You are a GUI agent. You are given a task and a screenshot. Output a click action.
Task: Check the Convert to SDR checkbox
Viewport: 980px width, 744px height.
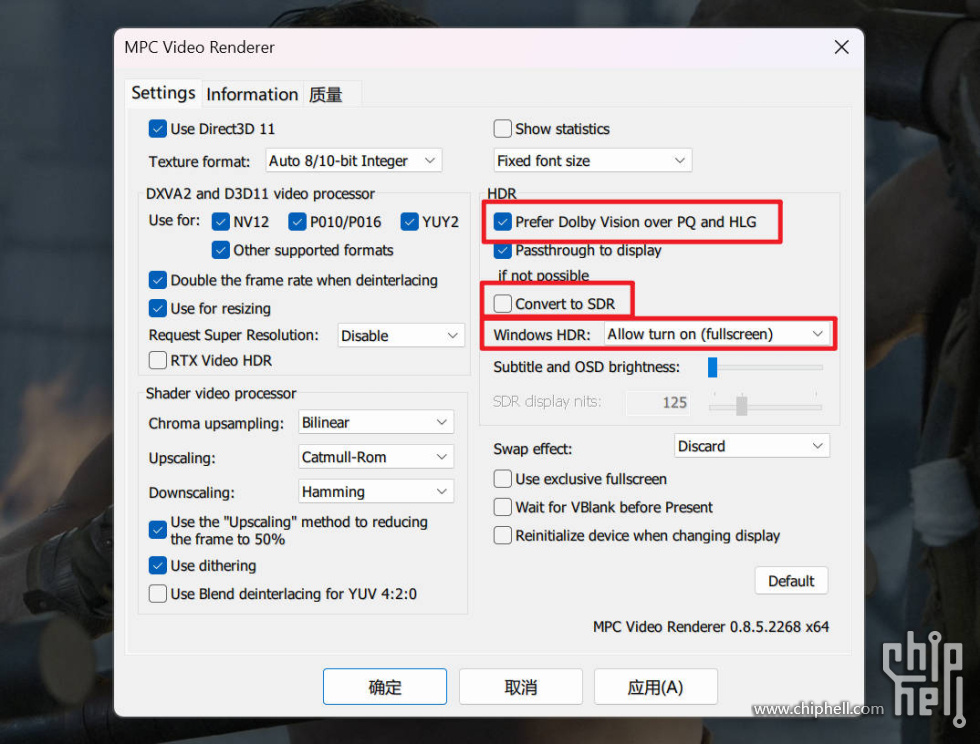click(x=502, y=304)
